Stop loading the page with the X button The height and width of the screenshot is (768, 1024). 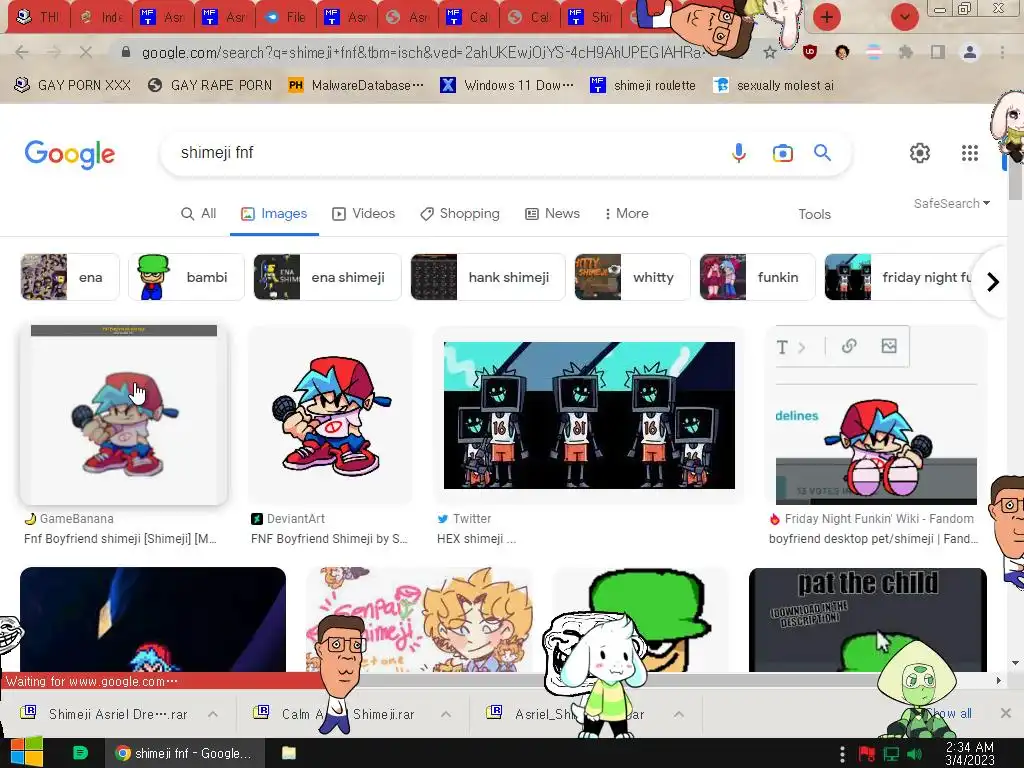[86, 52]
